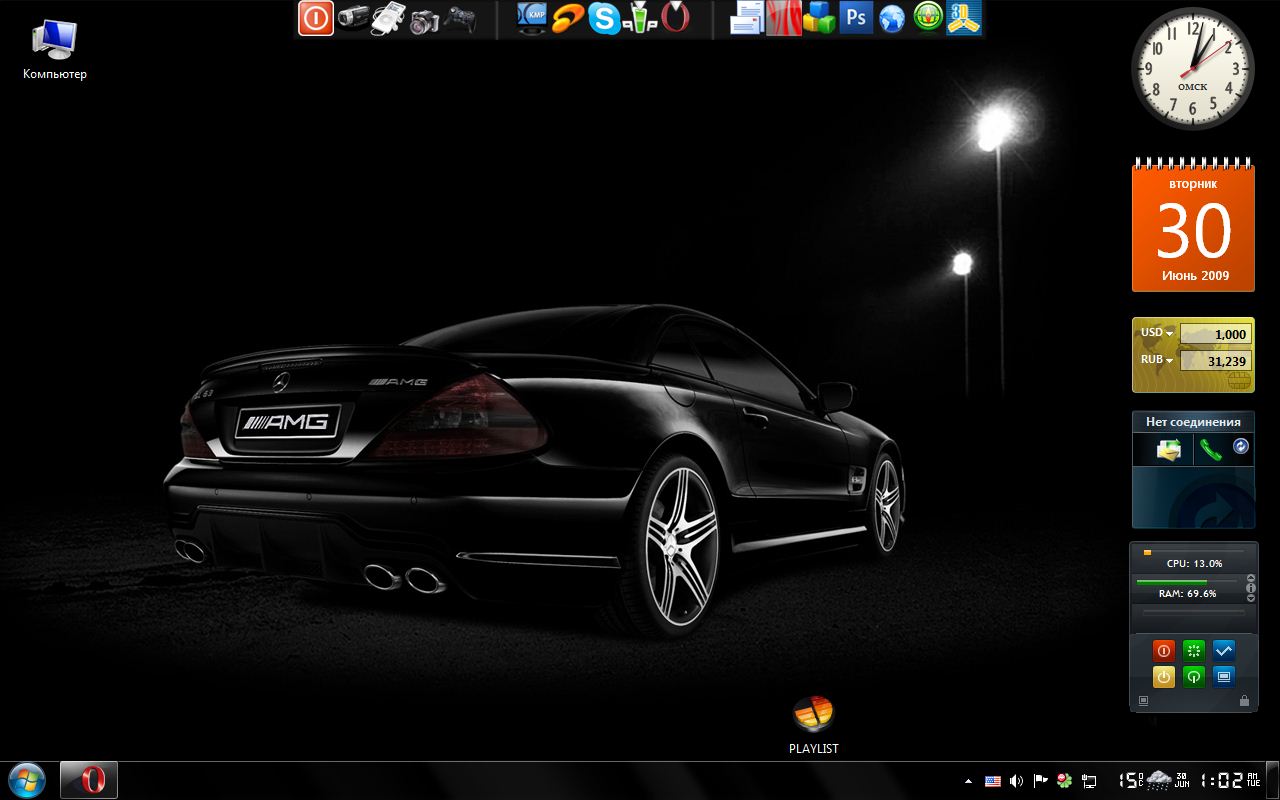Open the PLAYLIST desktop shortcut
This screenshot has width=1280, height=800.
[813, 714]
